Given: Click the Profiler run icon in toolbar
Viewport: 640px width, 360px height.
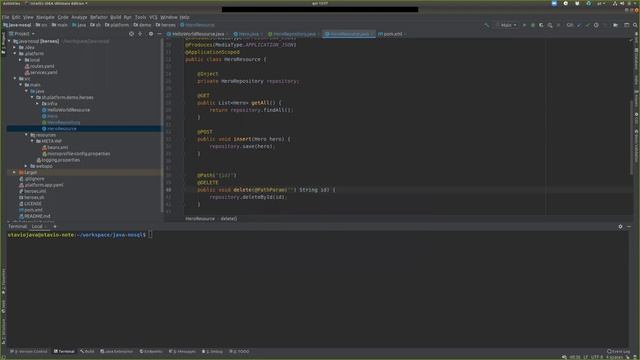Looking at the screenshot, I should click(550, 25).
